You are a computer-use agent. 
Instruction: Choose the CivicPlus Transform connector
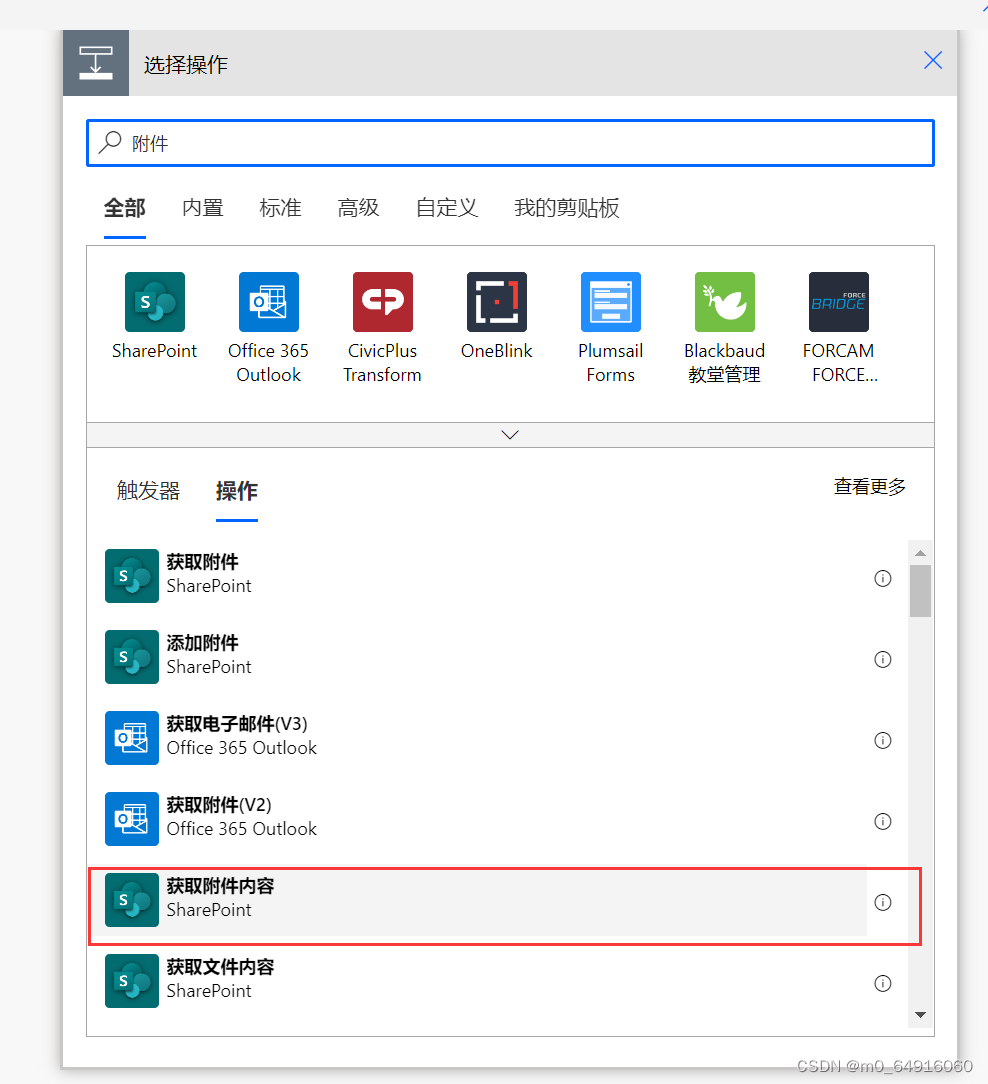coord(382,301)
